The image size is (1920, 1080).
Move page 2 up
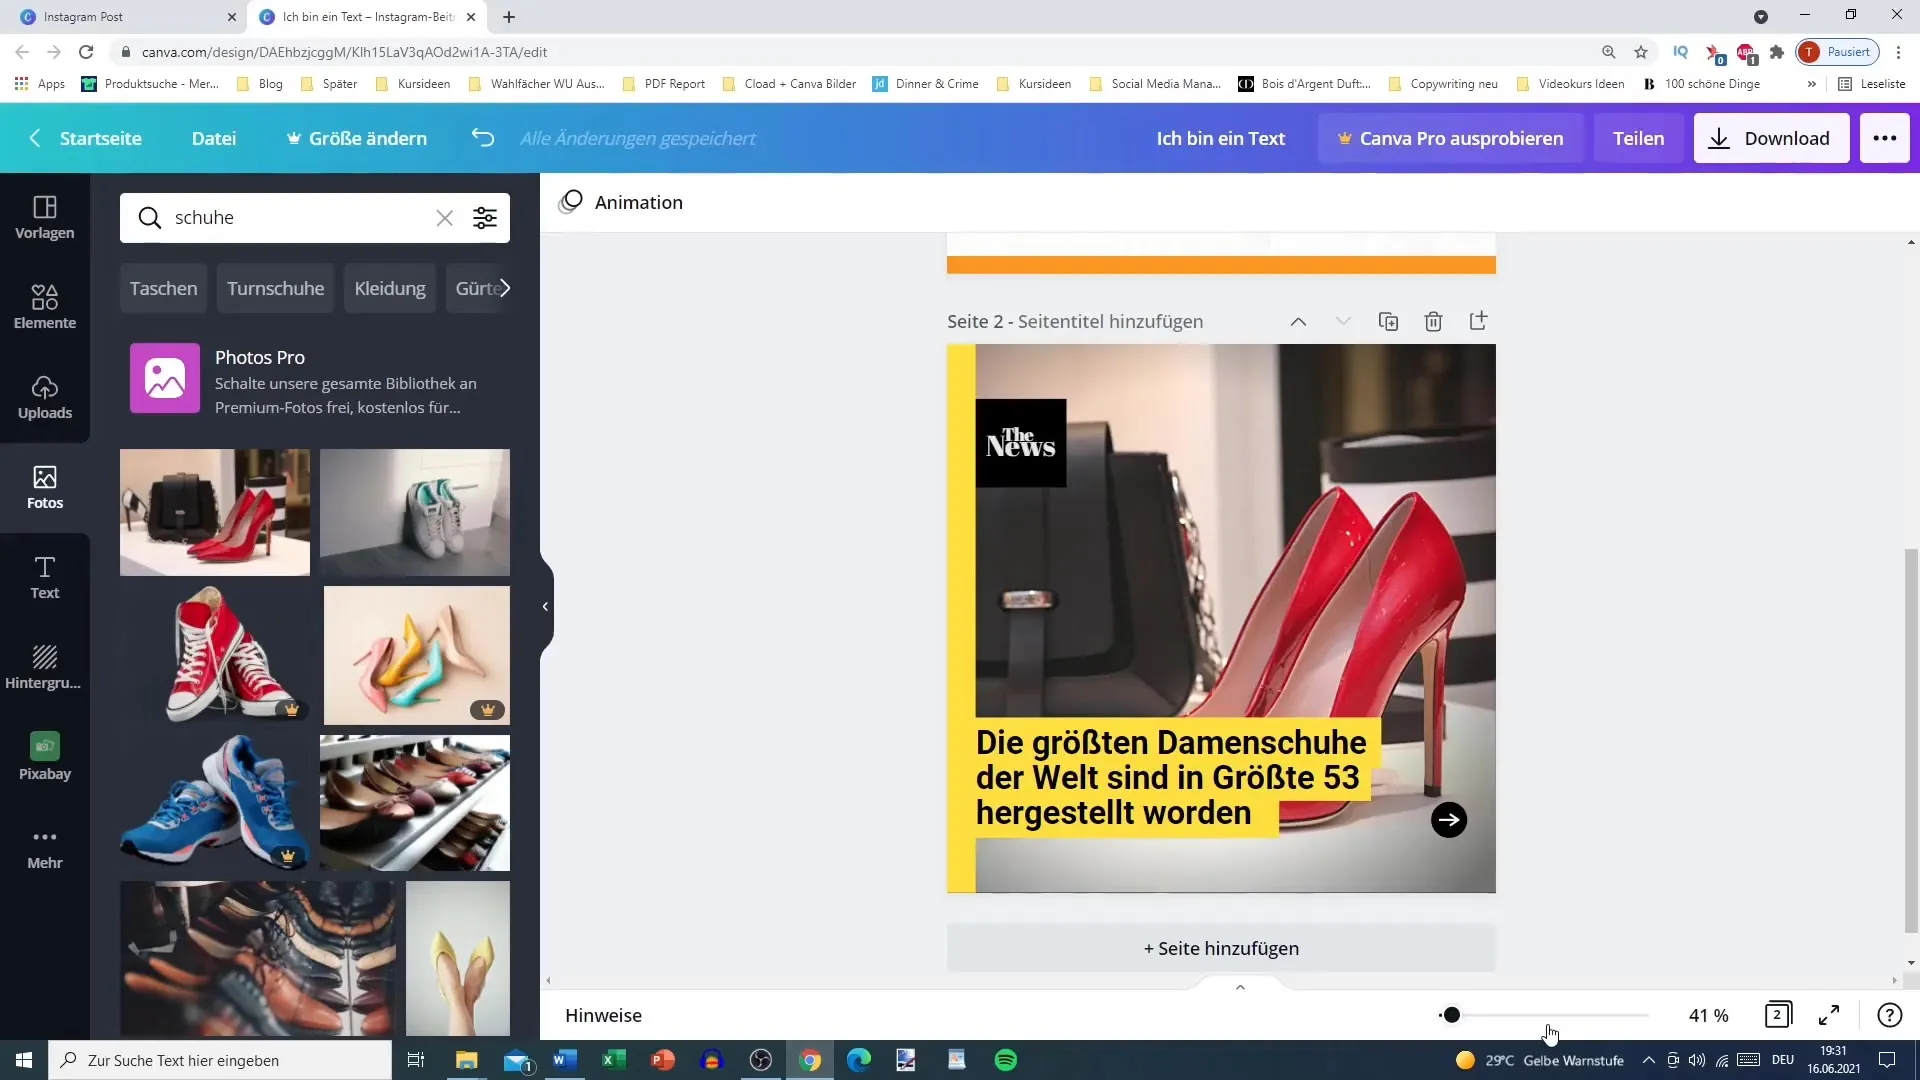pos(1298,321)
